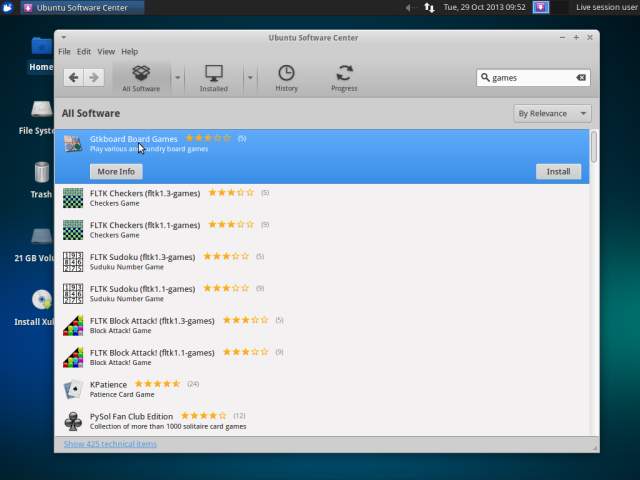The width and height of the screenshot is (640, 480).
Task: Expand the Installed dropdown arrow
Action: pos(250,77)
